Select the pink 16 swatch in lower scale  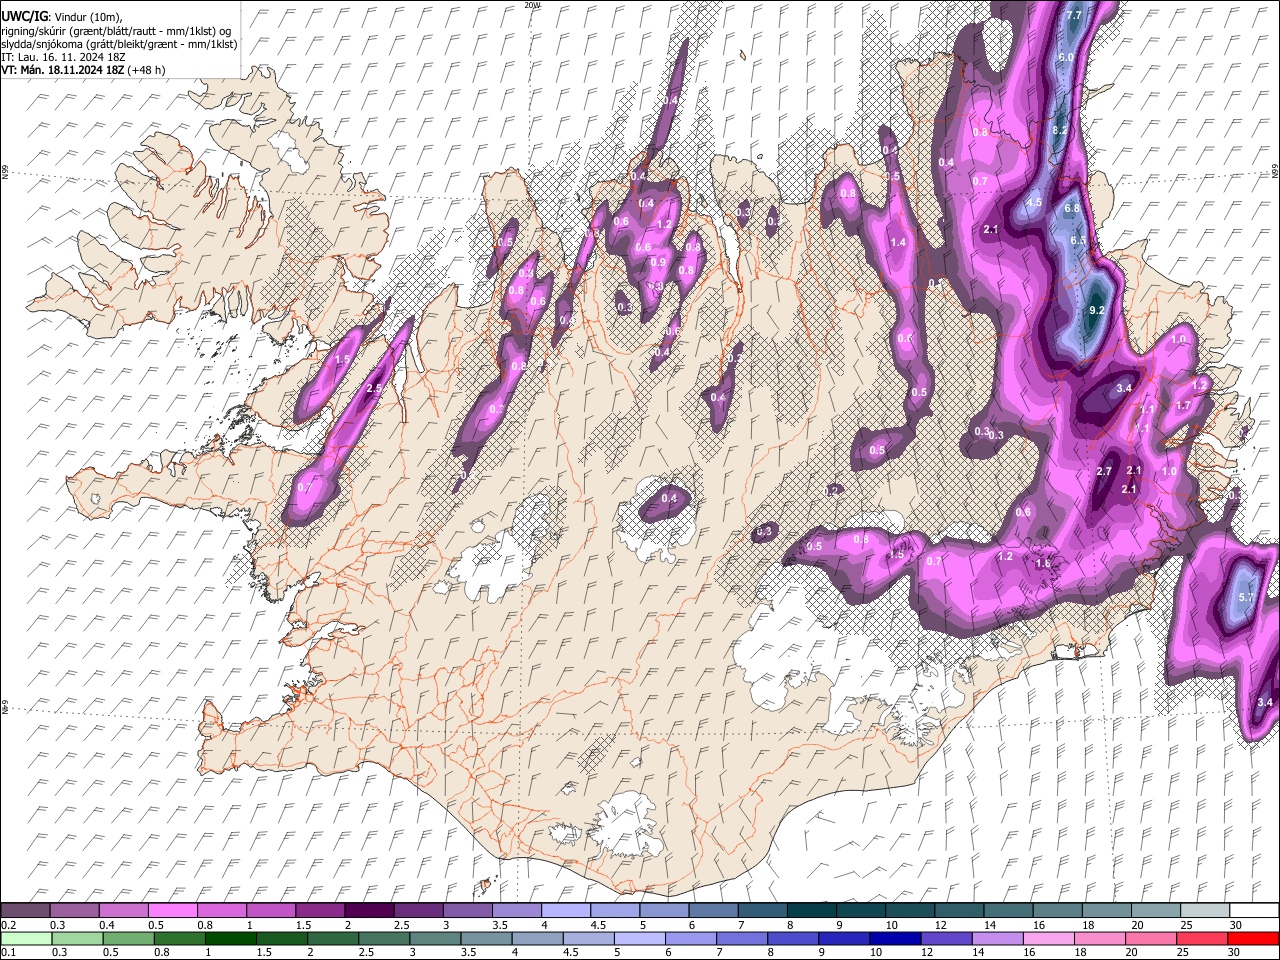[x=1049, y=938]
